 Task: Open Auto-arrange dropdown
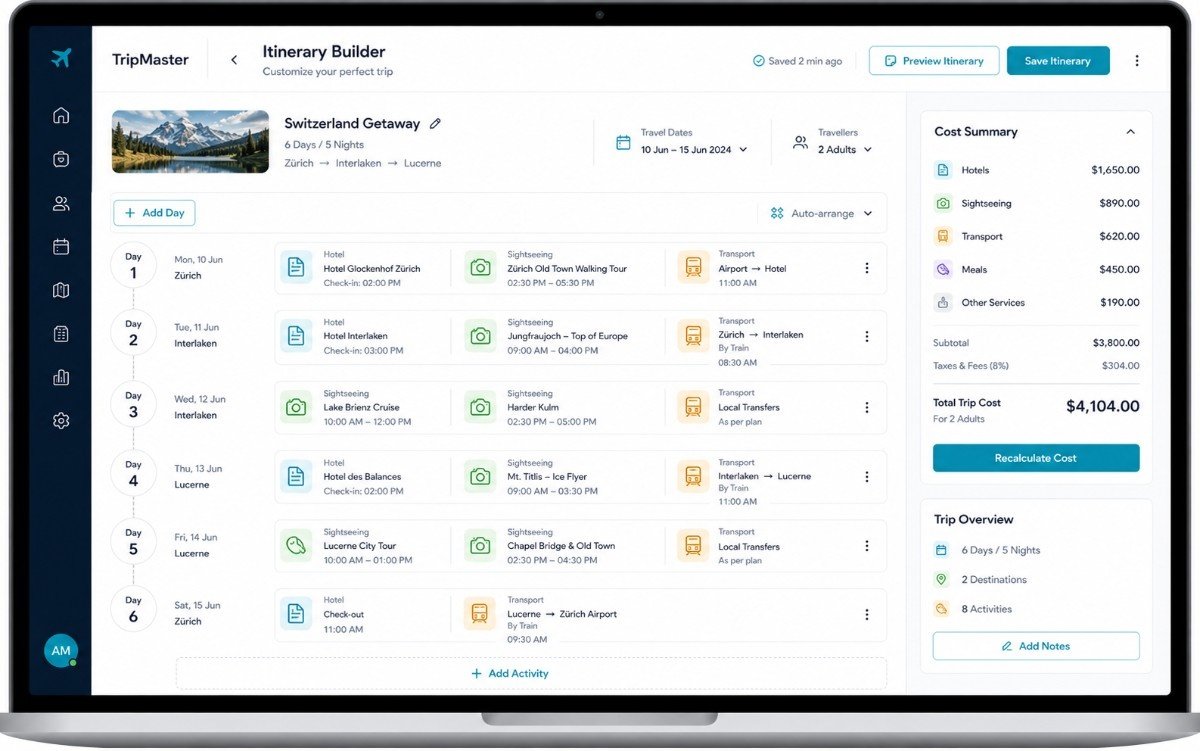click(x=821, y=213)
